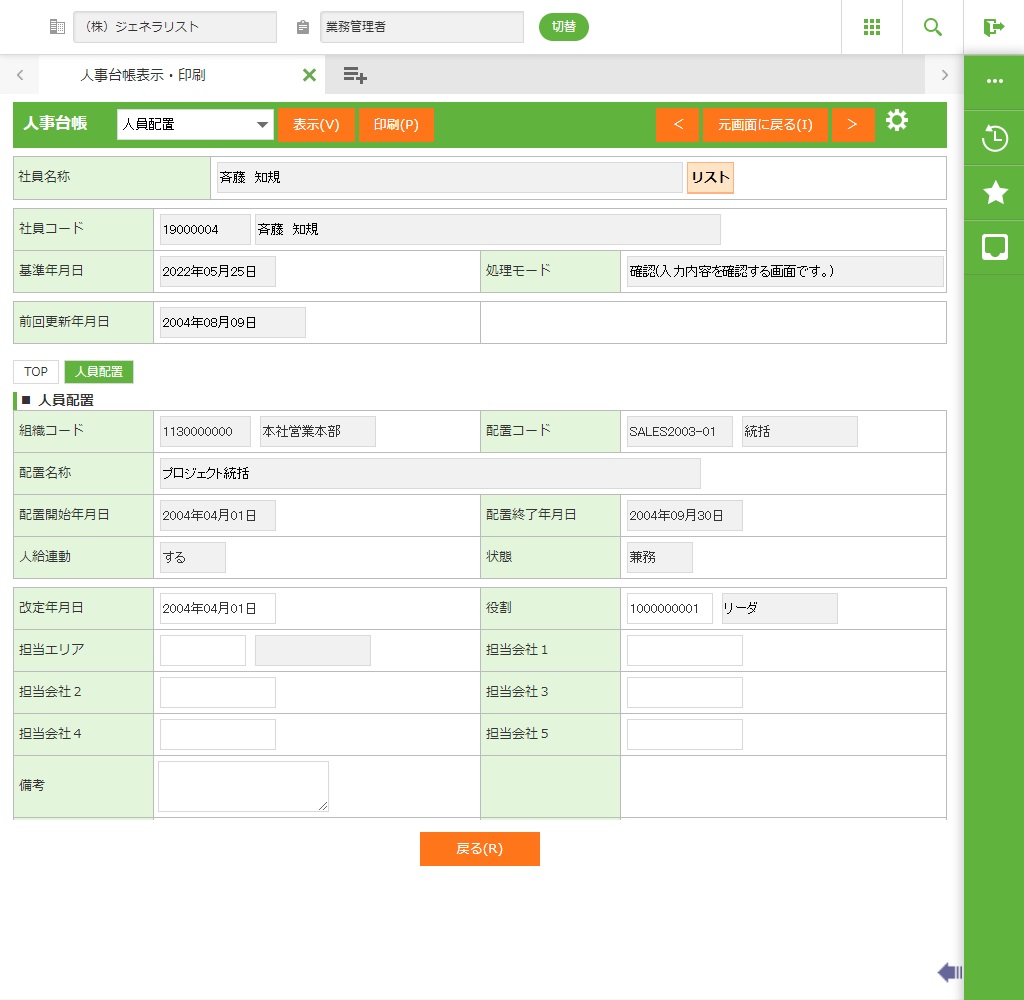The width and height of the screenshot is (1024, 1000).
Task: Click the collapse sidebar arrow icon
Action: coord(949,972)
